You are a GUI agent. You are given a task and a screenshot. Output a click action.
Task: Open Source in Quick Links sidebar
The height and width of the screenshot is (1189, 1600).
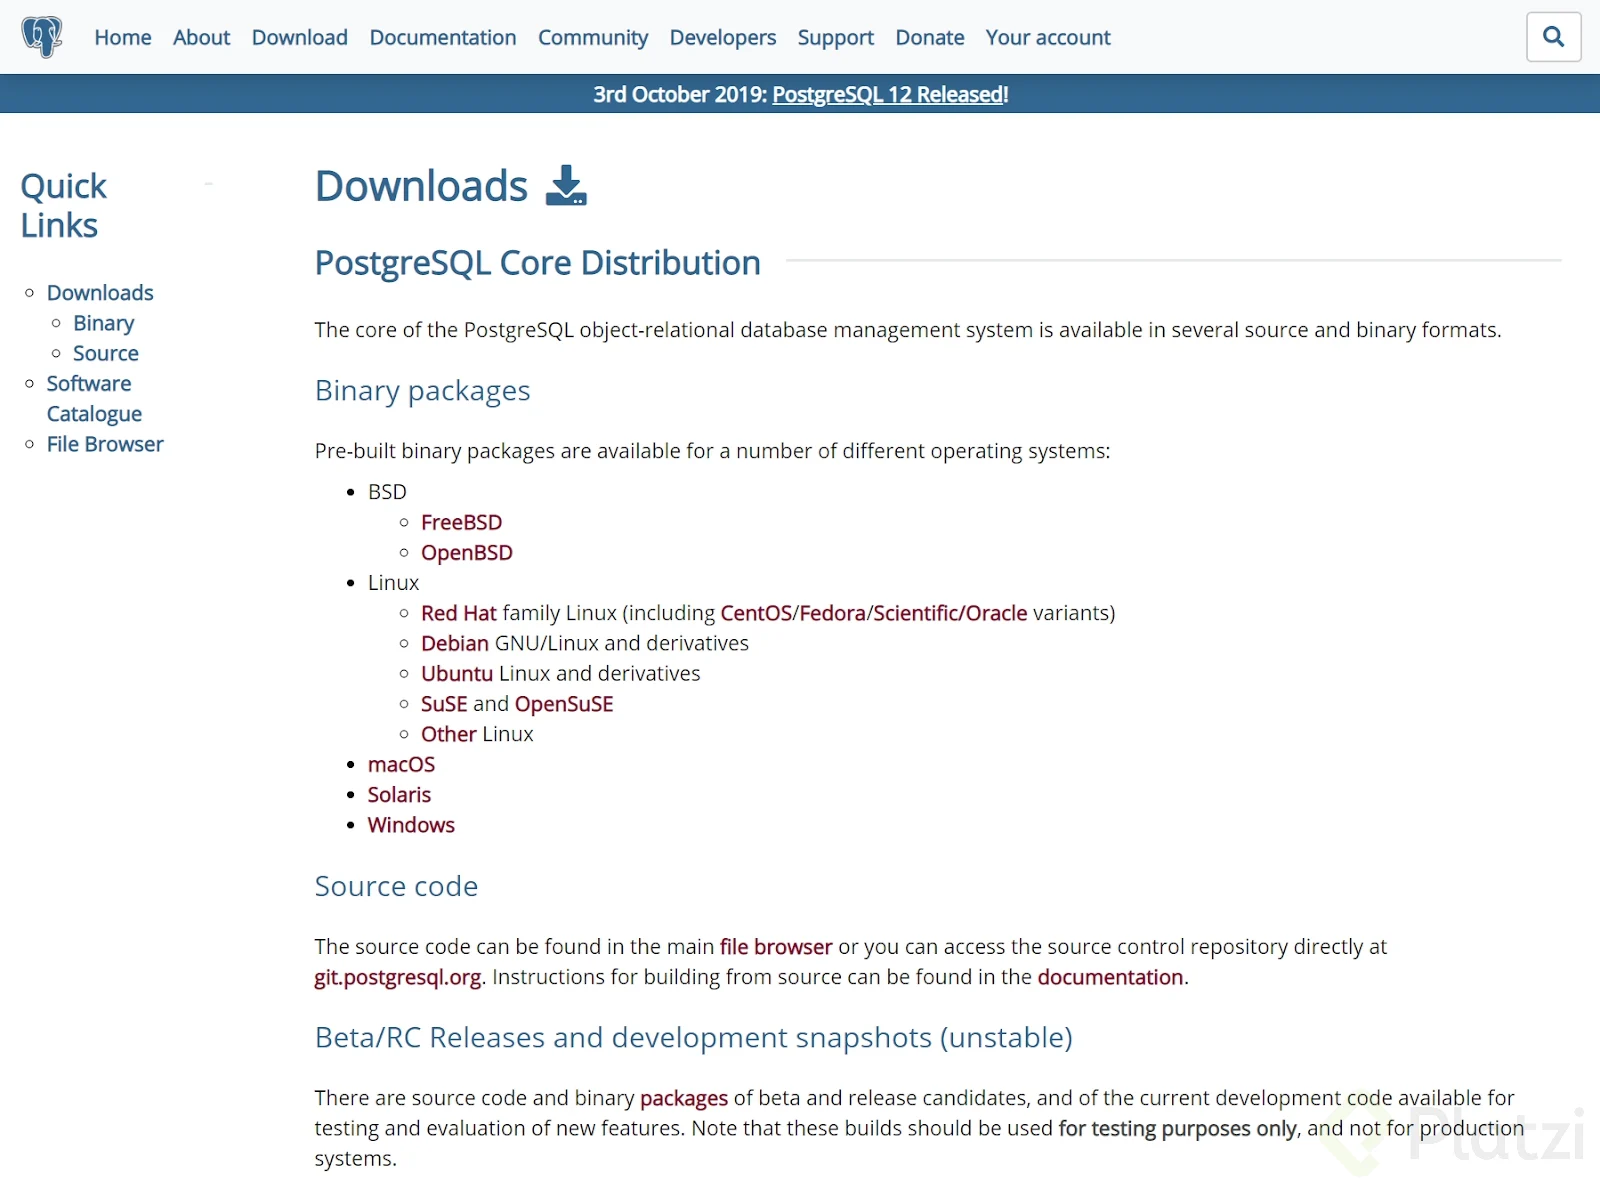point(106,353)
